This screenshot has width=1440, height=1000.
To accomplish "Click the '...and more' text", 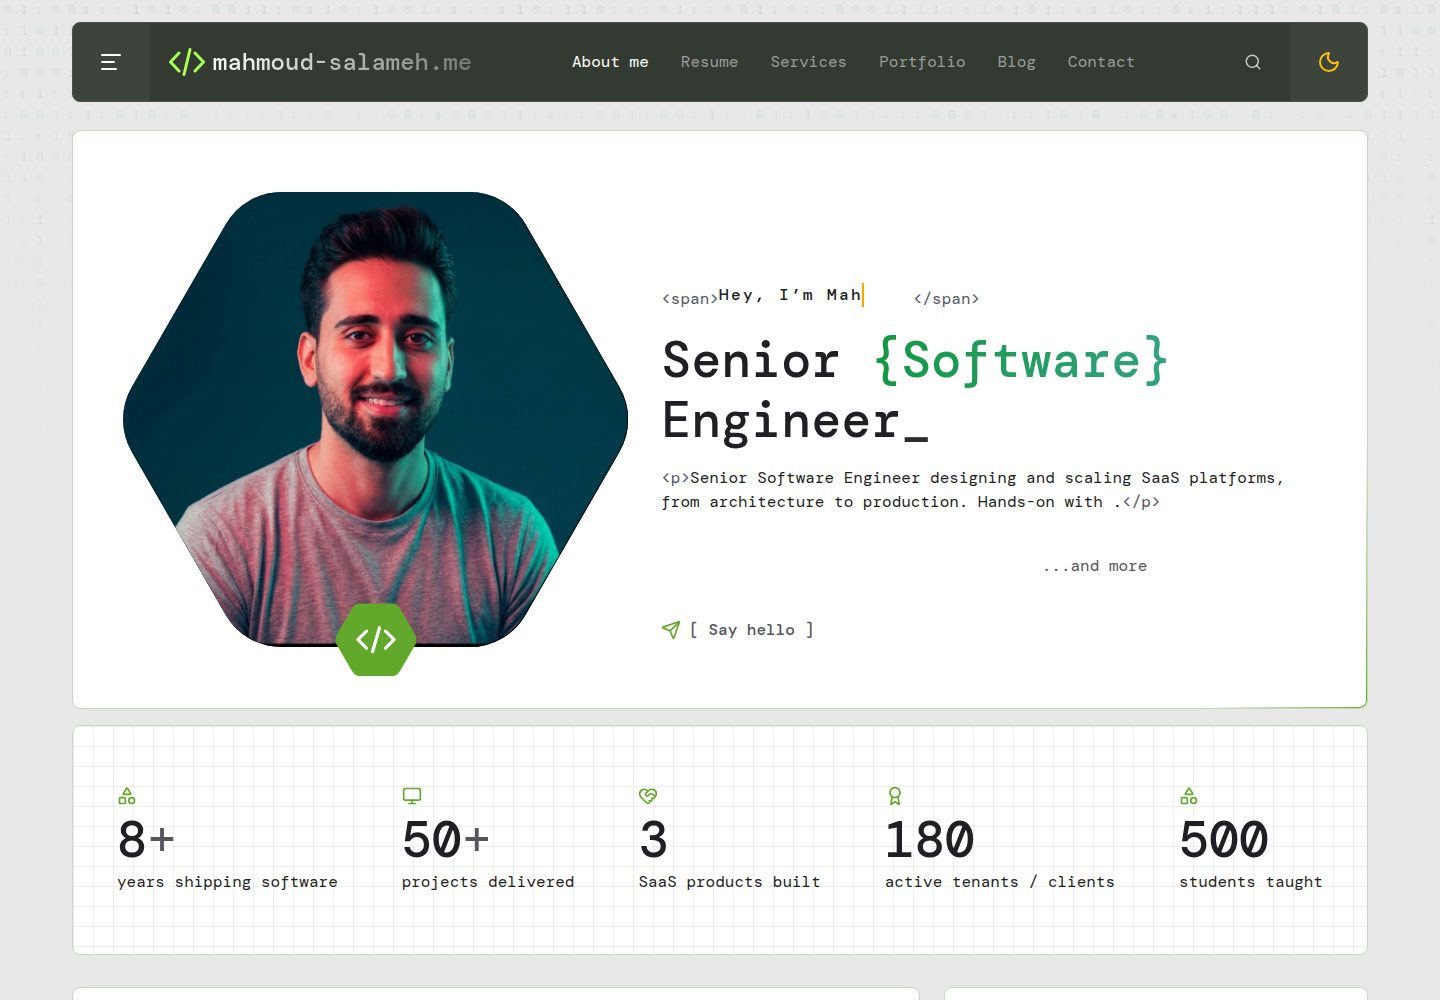I will [1095, 566].
